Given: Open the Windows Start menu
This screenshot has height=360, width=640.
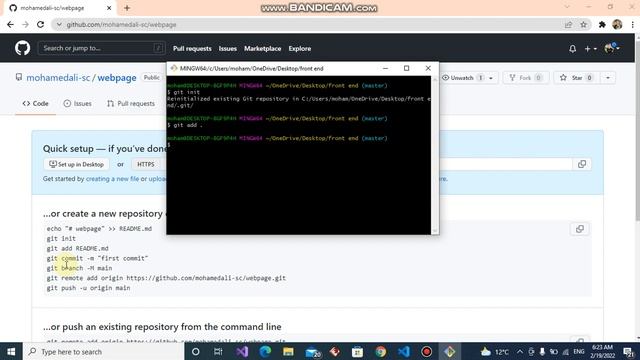Looking at the screenshot, I should click(11, 351).
